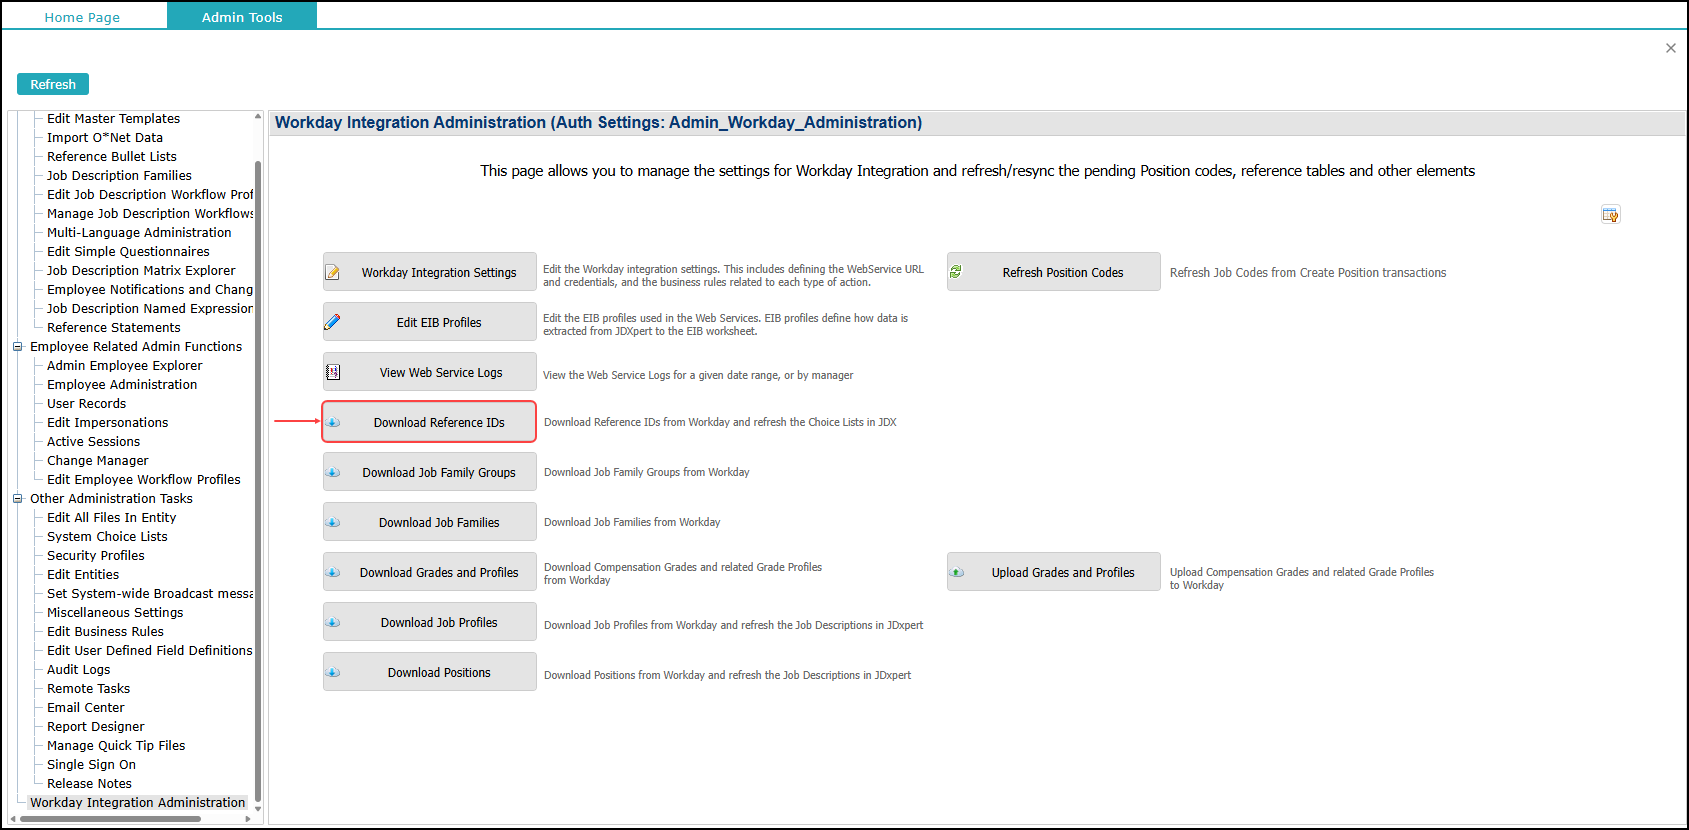Open Edit Employee Workflow Profiles
Image resolution: width=1689 pixels, height=830 pixels.
tap(144, 480)
